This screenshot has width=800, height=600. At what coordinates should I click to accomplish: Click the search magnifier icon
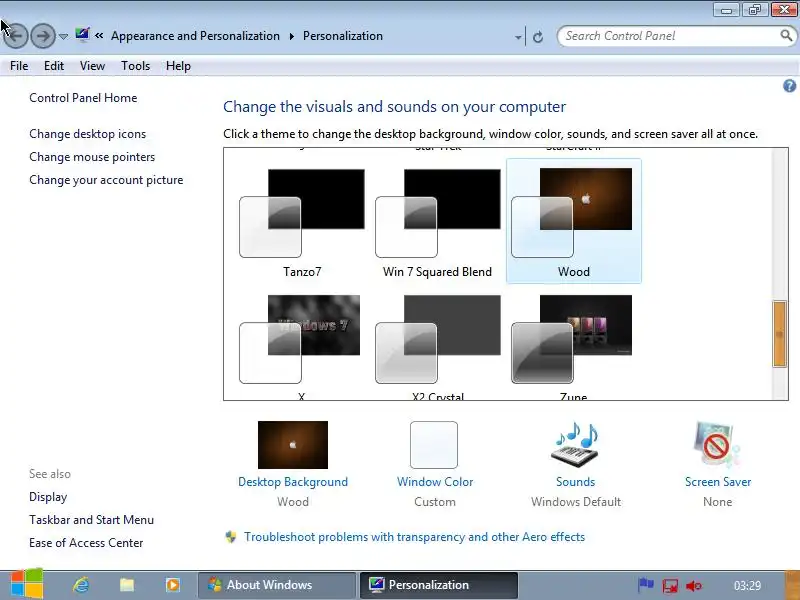(x=786, y=35)
